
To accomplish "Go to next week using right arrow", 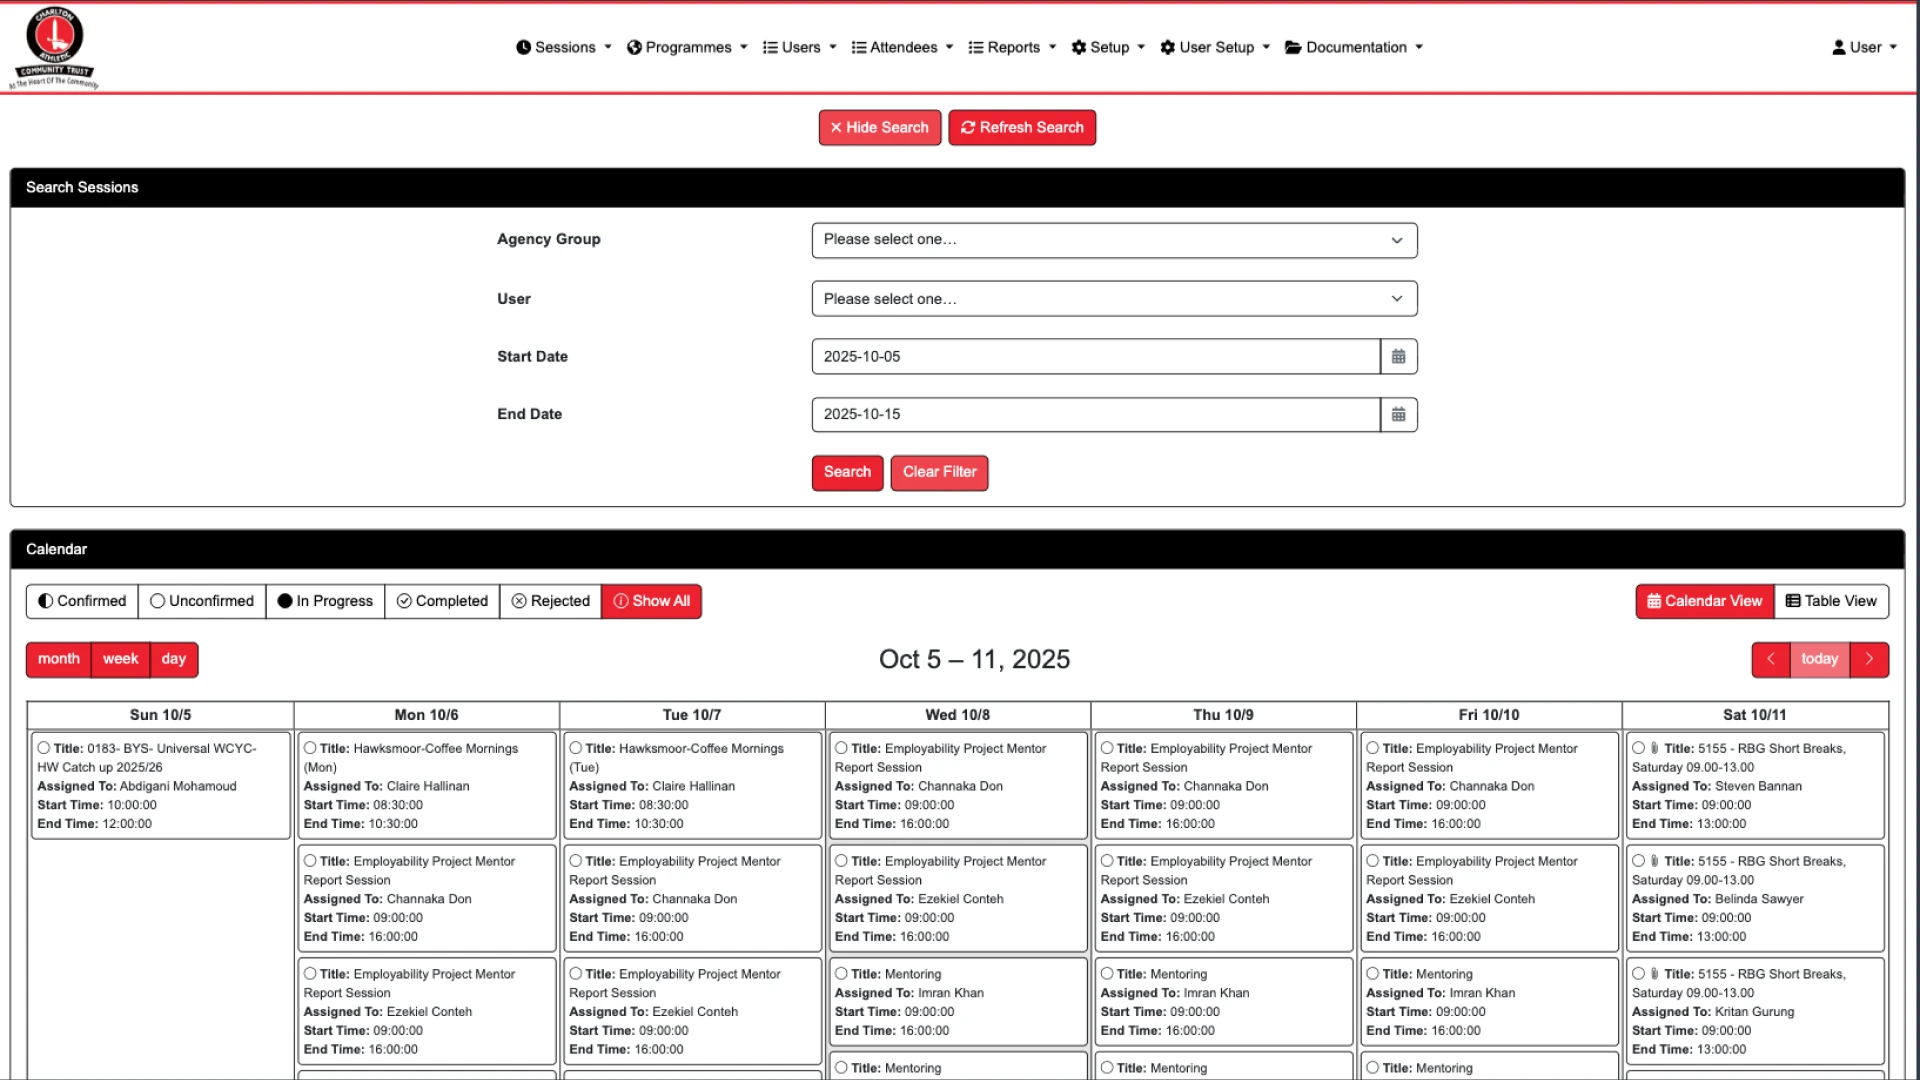I will tap(1868, 660).
